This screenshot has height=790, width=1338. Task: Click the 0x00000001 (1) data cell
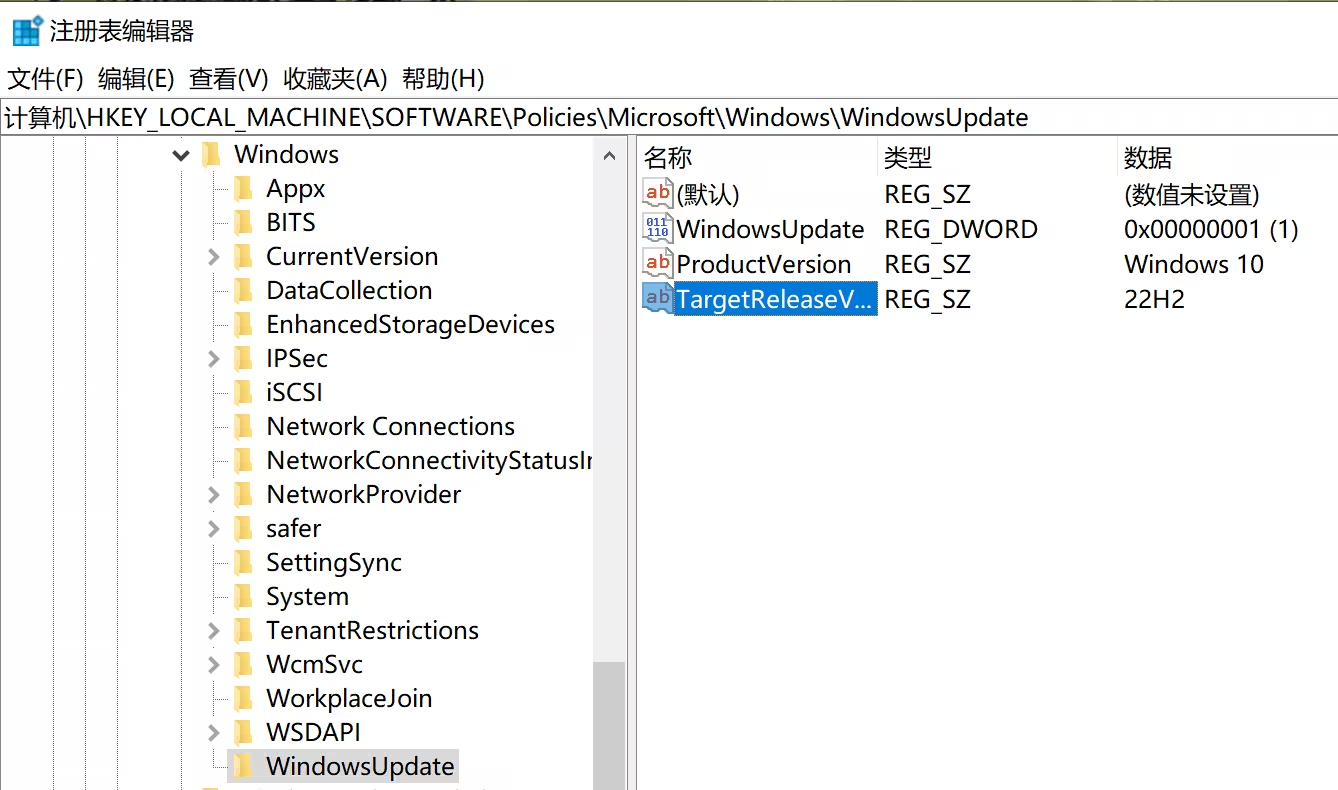(x=1211, y=229)
